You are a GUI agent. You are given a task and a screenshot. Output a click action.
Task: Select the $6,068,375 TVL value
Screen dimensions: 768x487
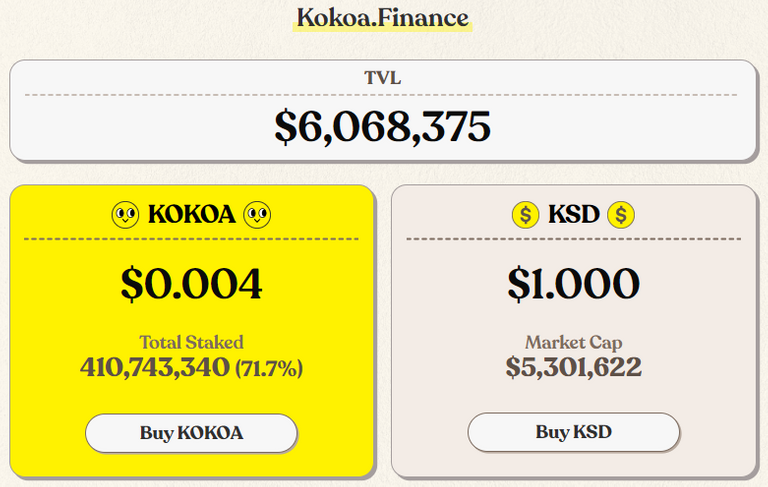pos(383,126)
